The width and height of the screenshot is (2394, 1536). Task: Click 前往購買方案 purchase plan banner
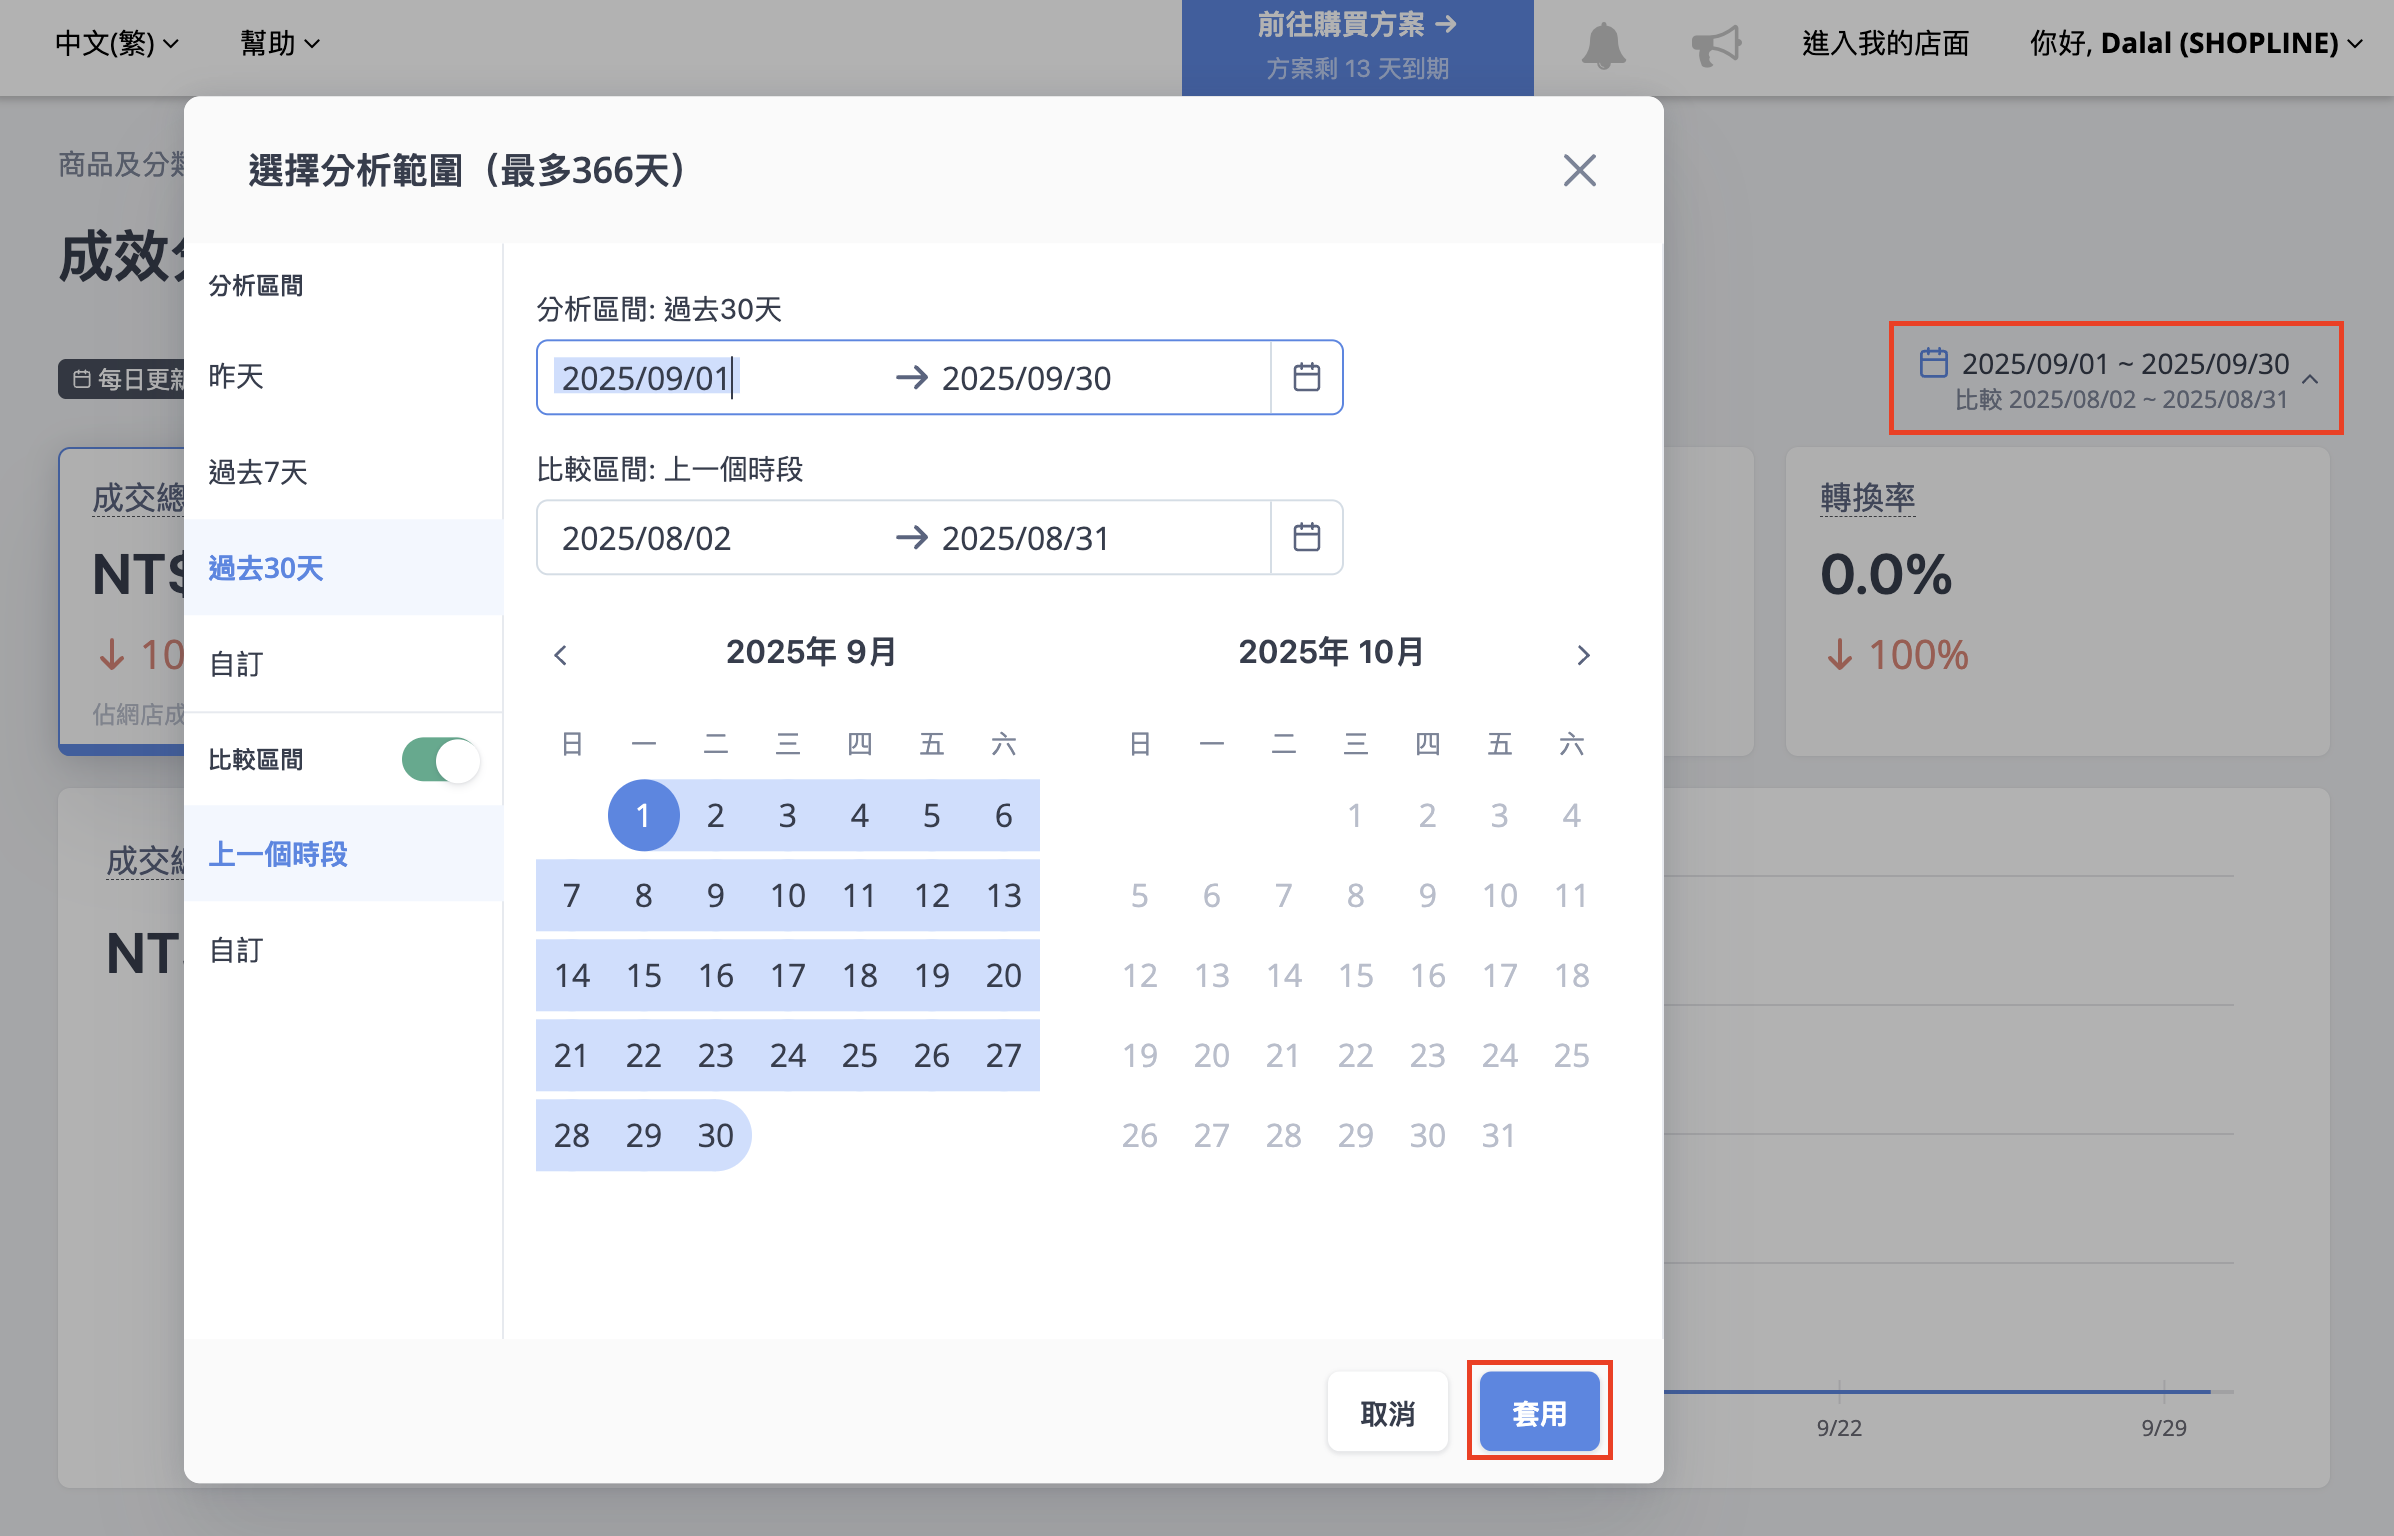(1357, 47)
